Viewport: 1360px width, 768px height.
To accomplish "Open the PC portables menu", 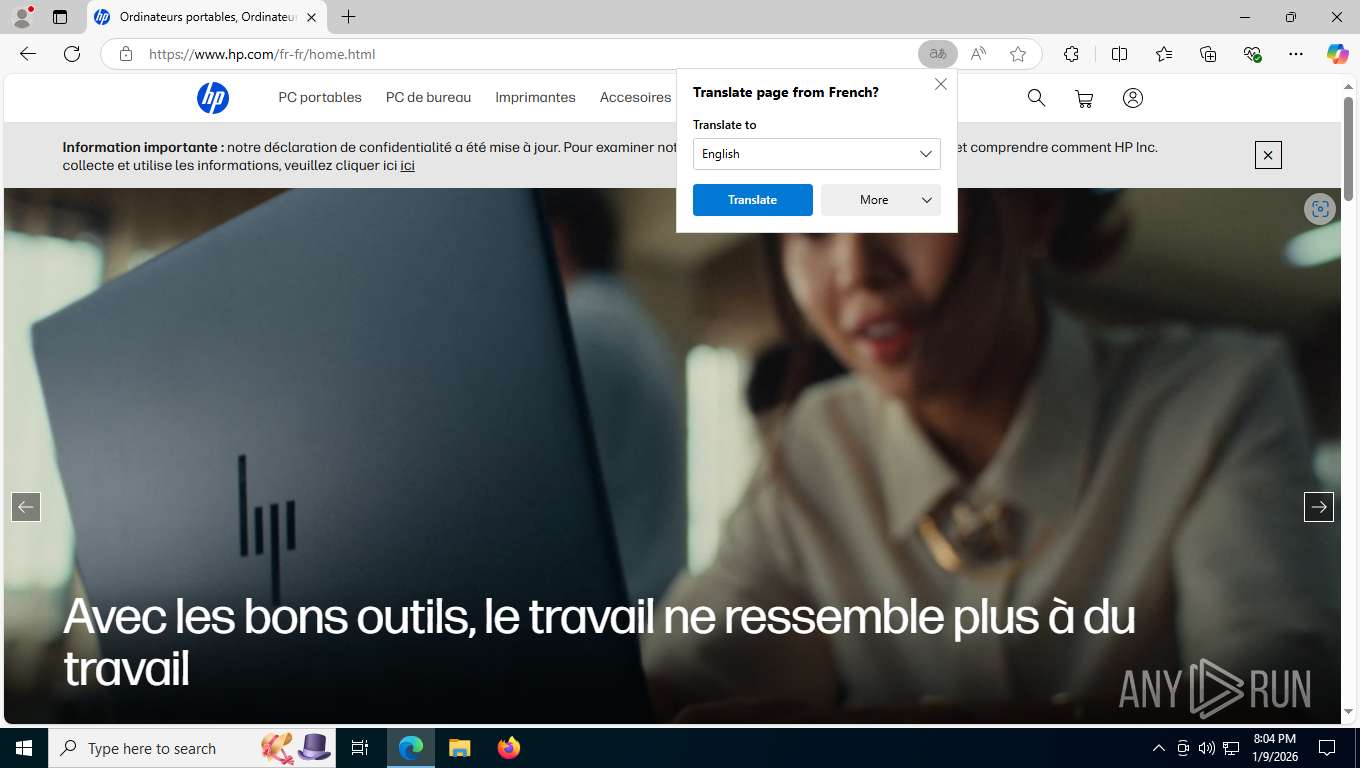I will (x=320, y=97).
